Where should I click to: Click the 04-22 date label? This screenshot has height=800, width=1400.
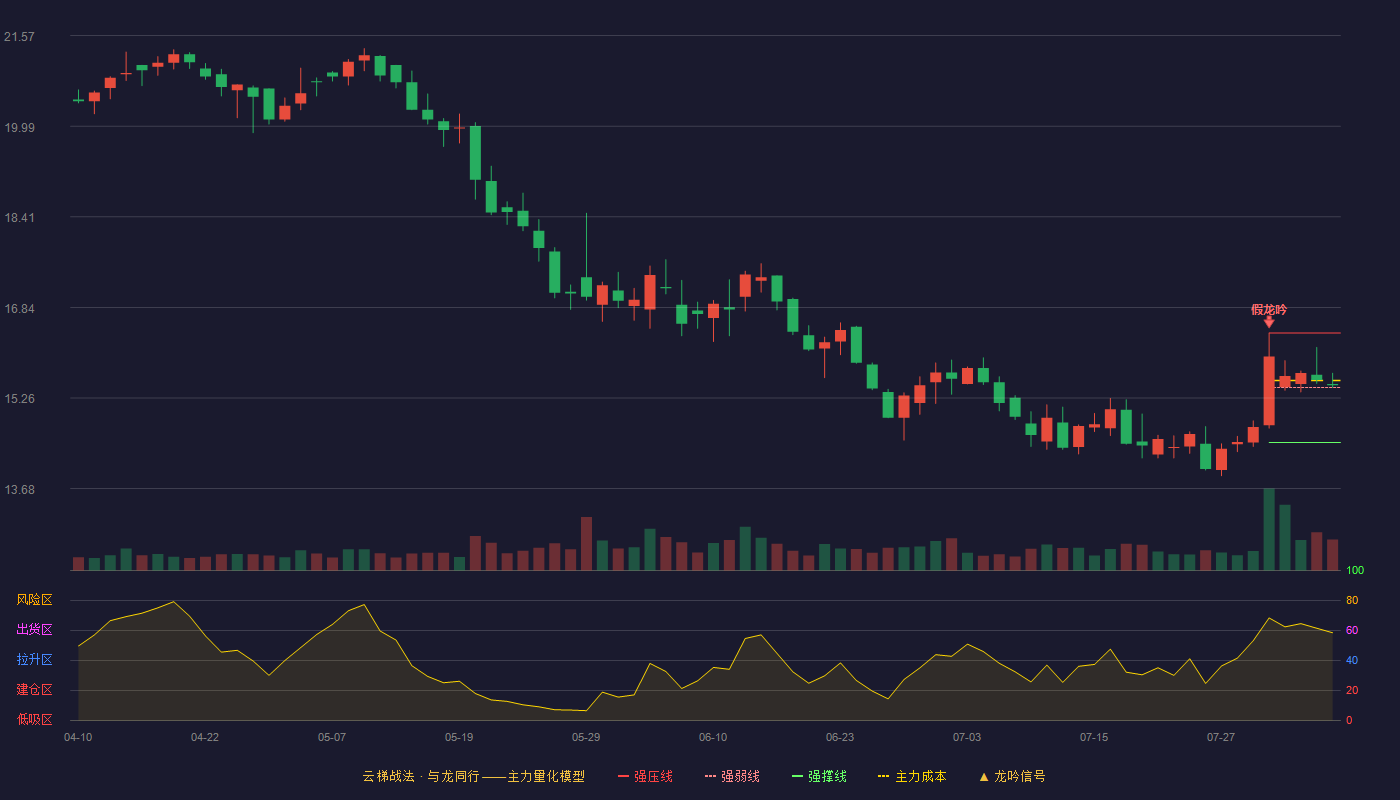pyautogui.click(x=205, y=737)
